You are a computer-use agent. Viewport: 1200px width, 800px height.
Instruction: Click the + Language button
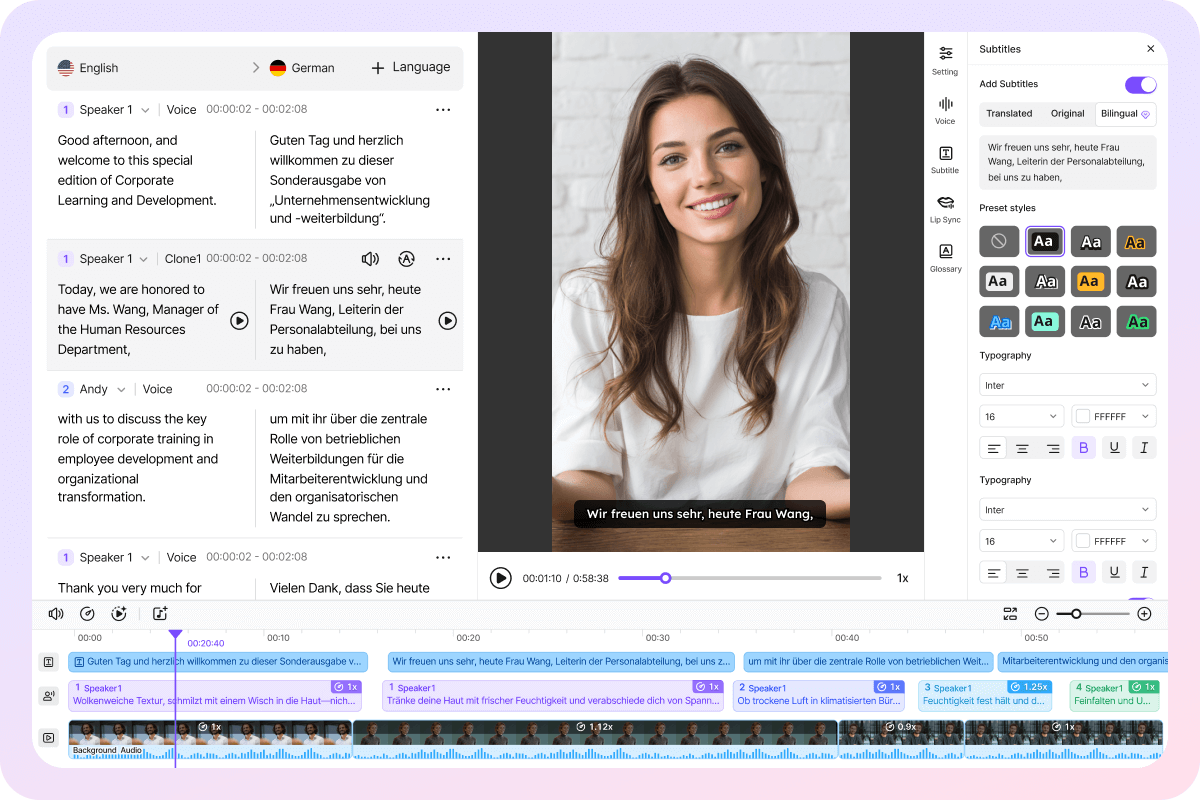point(410,67)
